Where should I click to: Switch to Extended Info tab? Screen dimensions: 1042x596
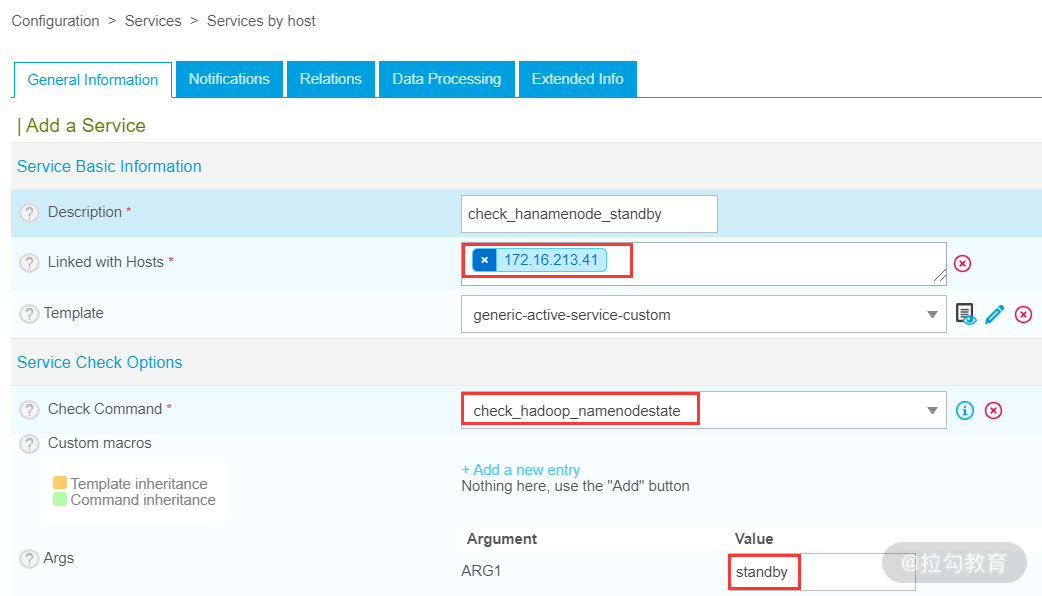(577, 79)
